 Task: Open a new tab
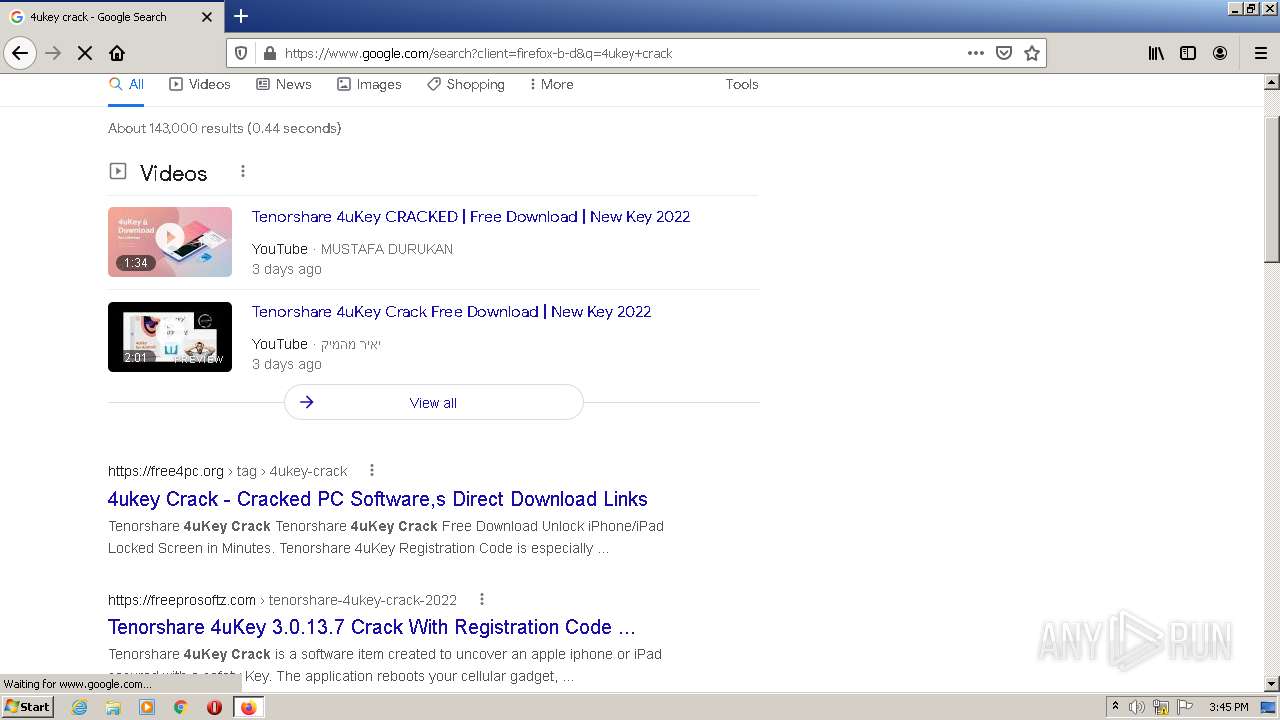pos(241,16)
